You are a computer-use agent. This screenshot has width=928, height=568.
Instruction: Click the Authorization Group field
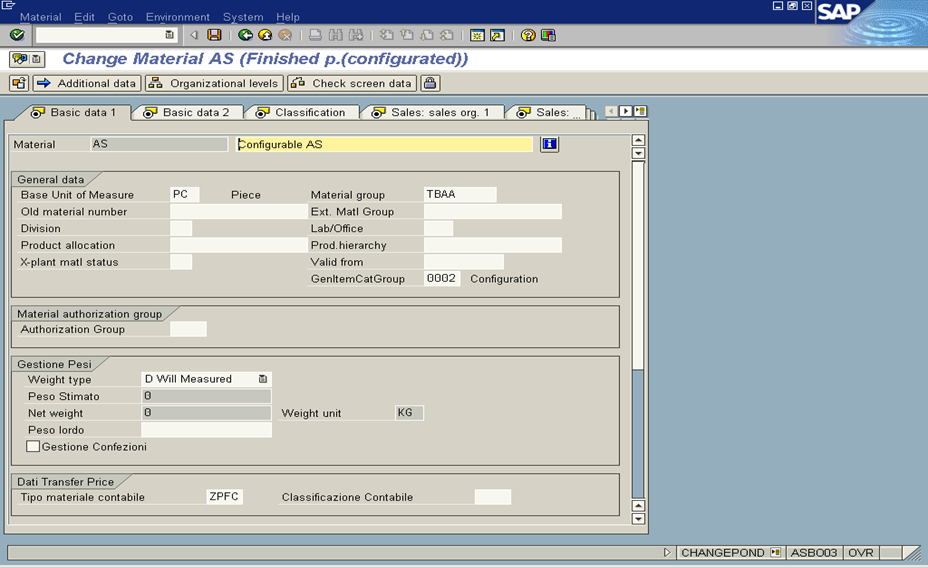(x=188, y=329)
